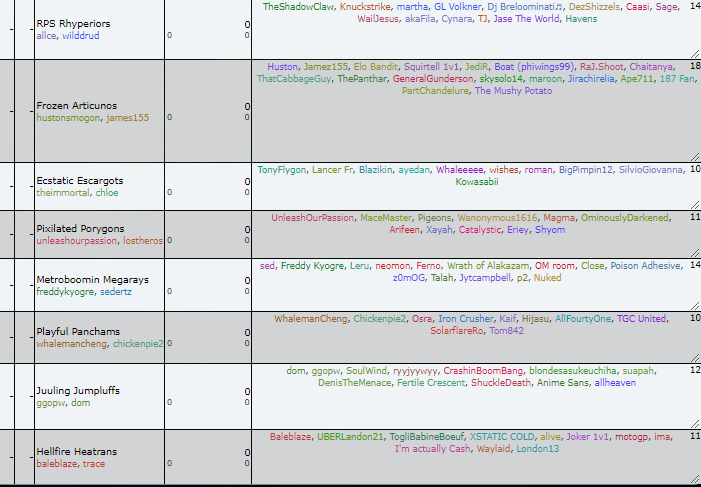
Task: Click player TheShadowClaw in the roster
Action: click(x=299, y=7)
